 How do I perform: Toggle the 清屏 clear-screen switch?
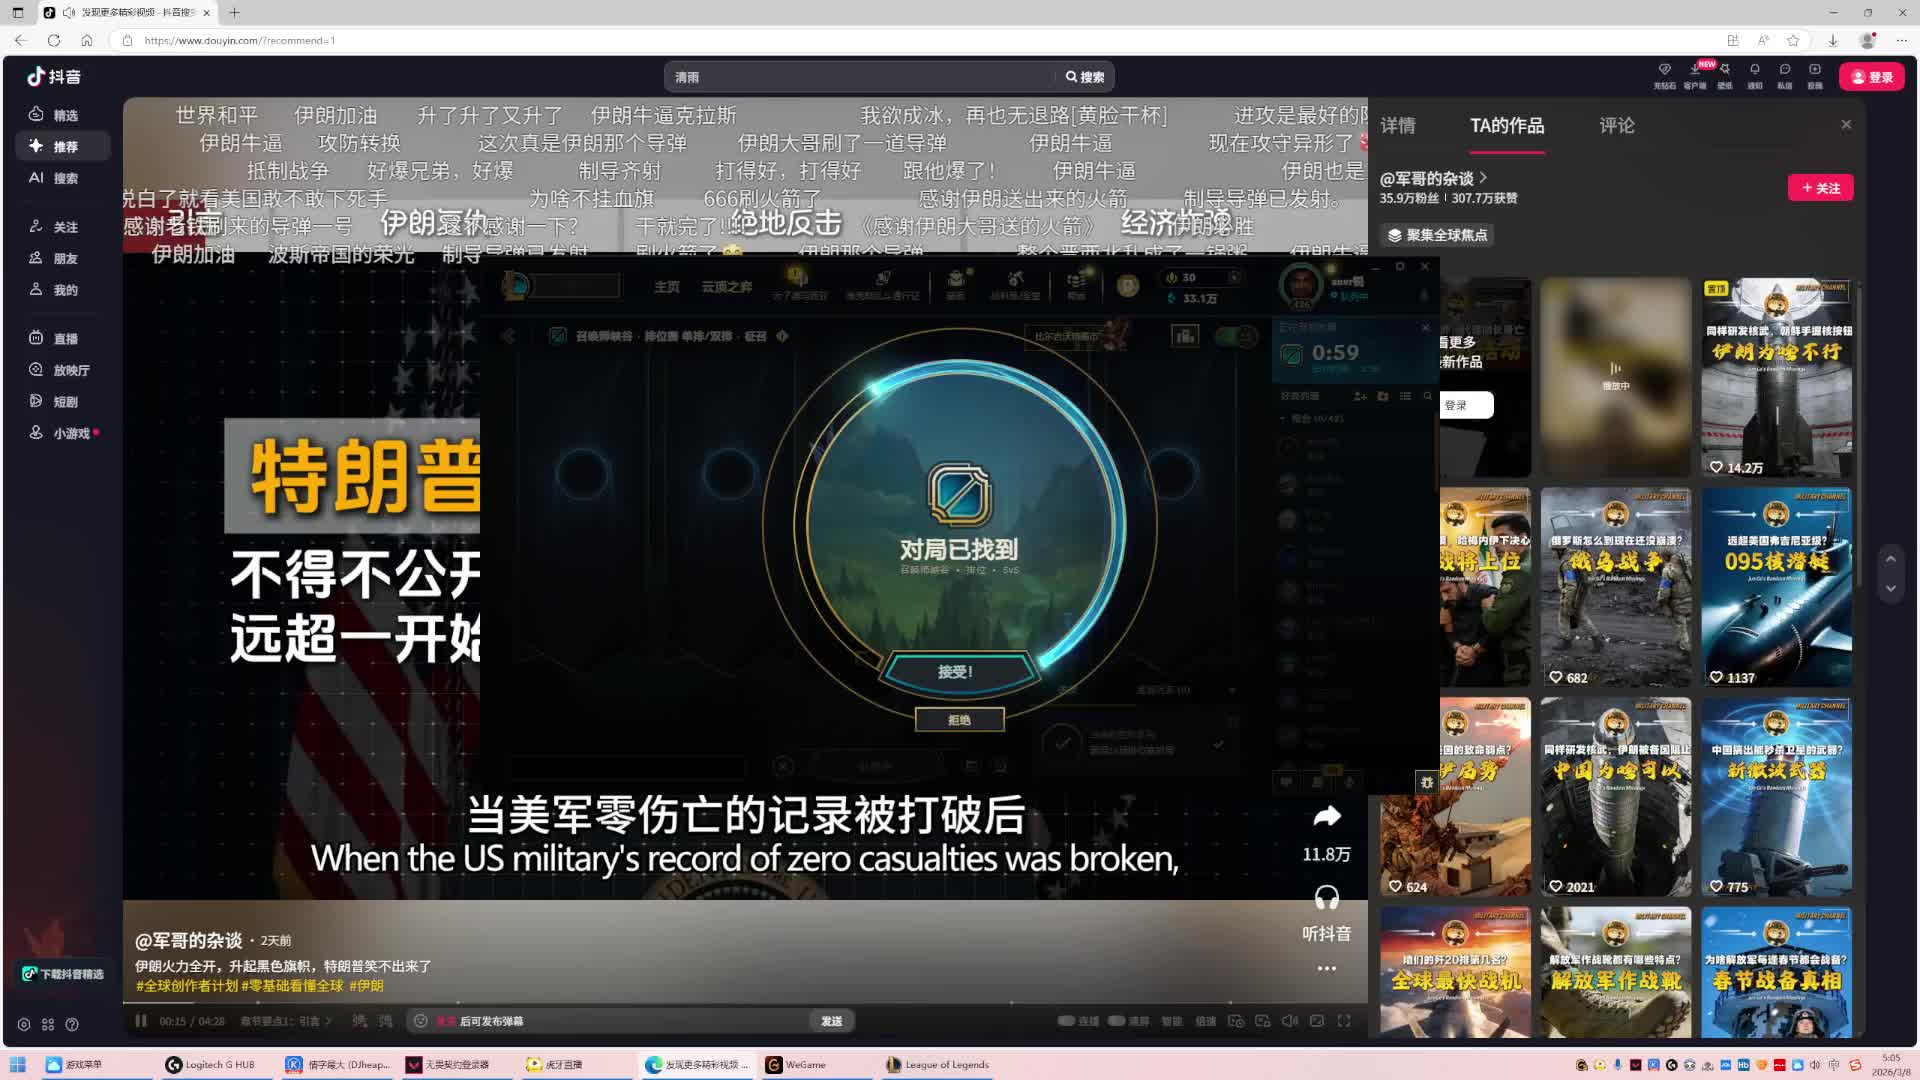click(x=1117, y=1021)
